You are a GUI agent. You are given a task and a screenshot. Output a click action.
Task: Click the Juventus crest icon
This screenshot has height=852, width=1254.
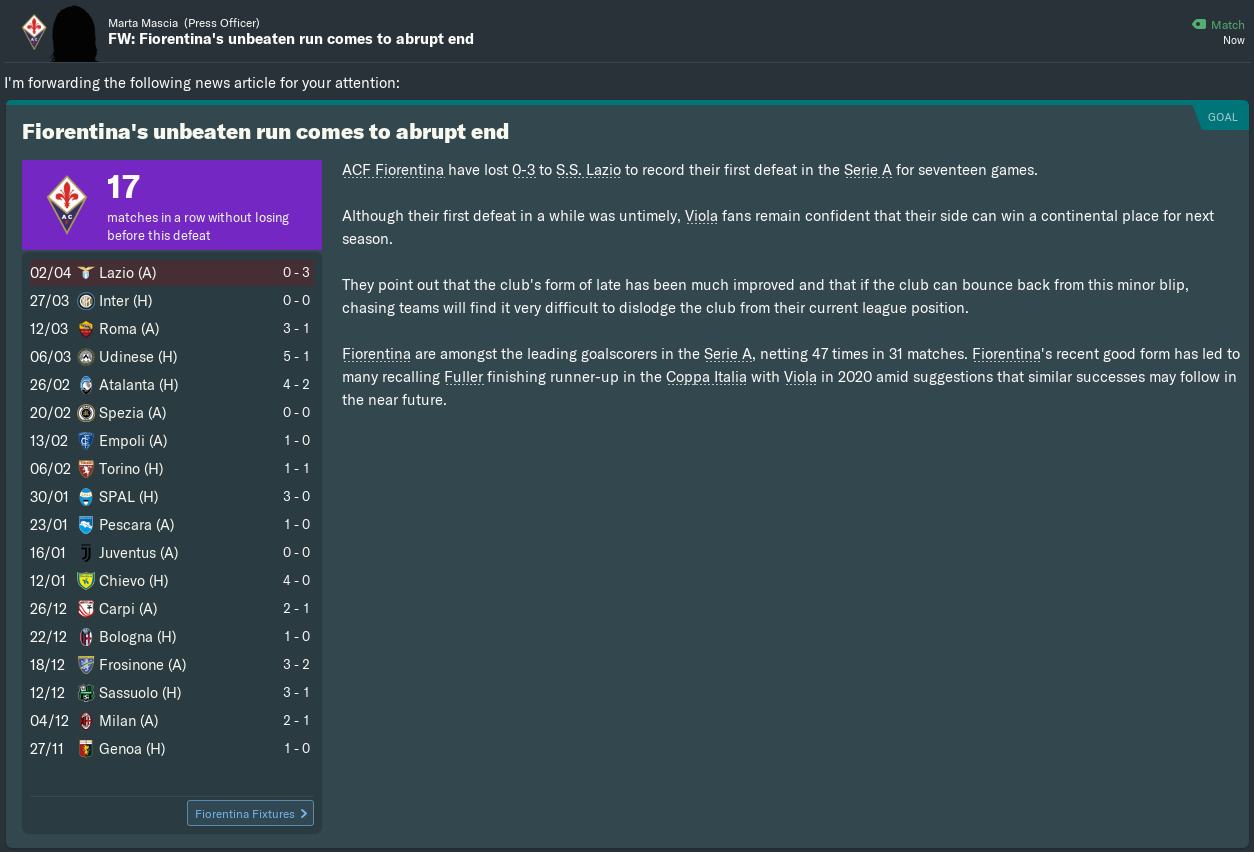86,553
